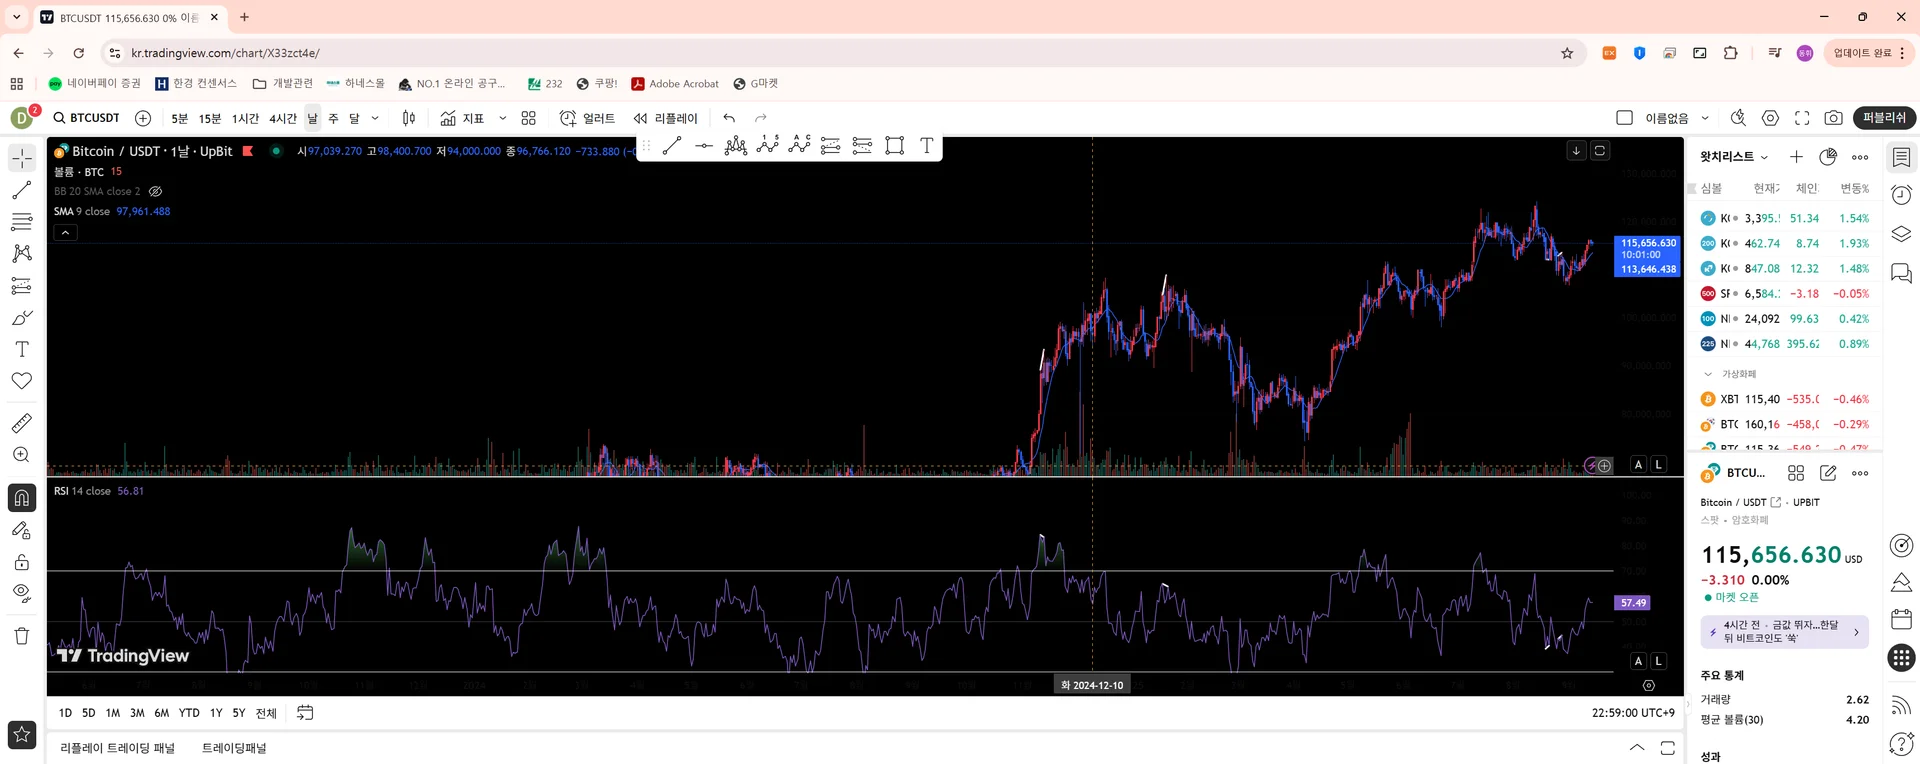This screenshot has width=1920, height=764.
Task: Pick rectangle tool in floating toolbar
Action: pos(894,146)
